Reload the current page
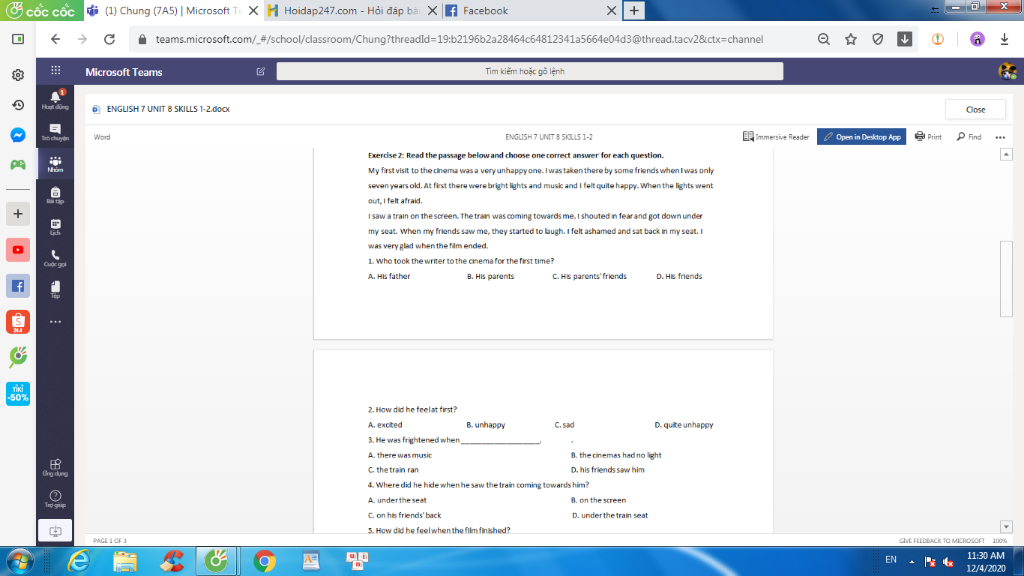This screenshot has height=576, width=1024. [x=109, y=39]
